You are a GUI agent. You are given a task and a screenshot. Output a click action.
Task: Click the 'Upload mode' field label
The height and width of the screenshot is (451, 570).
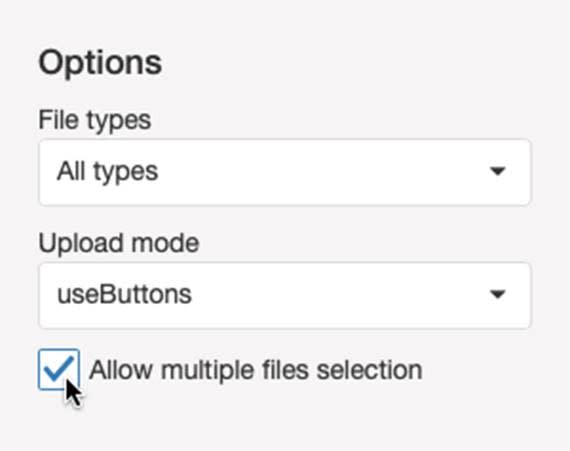(119, 243)
